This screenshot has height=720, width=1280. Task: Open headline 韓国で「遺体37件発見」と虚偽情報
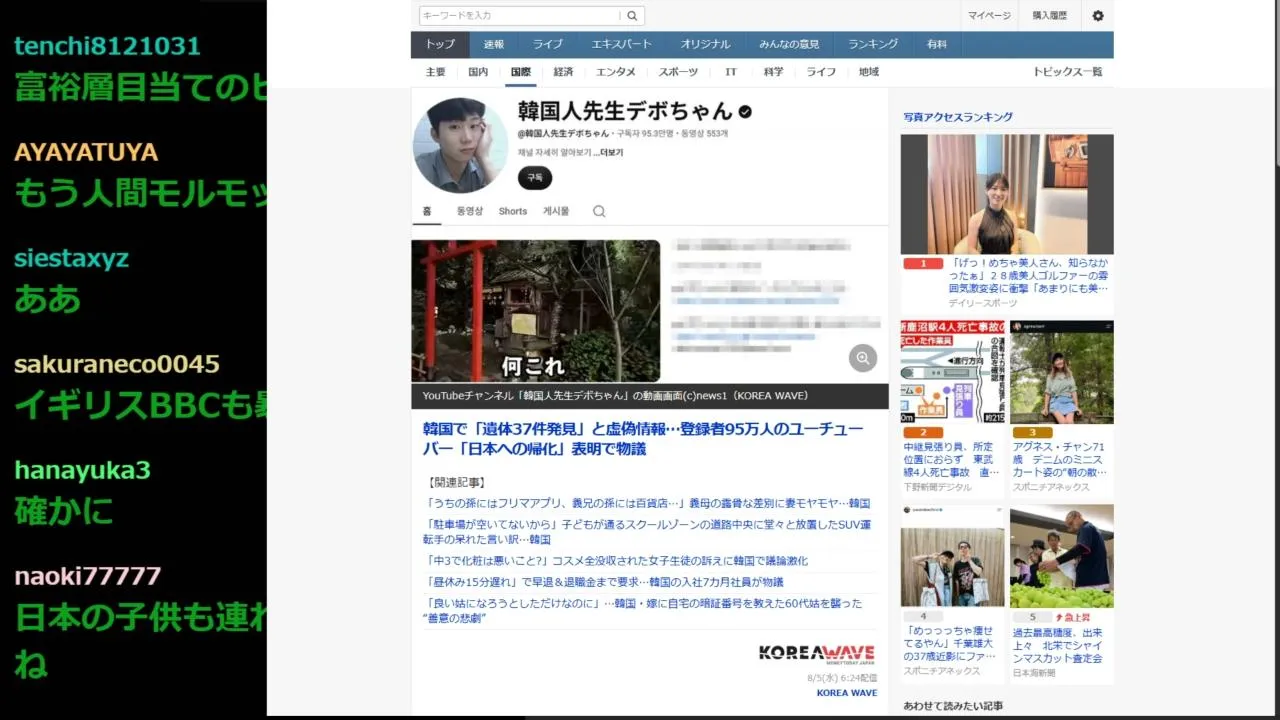pyautogui.click(x=643, y=438)
